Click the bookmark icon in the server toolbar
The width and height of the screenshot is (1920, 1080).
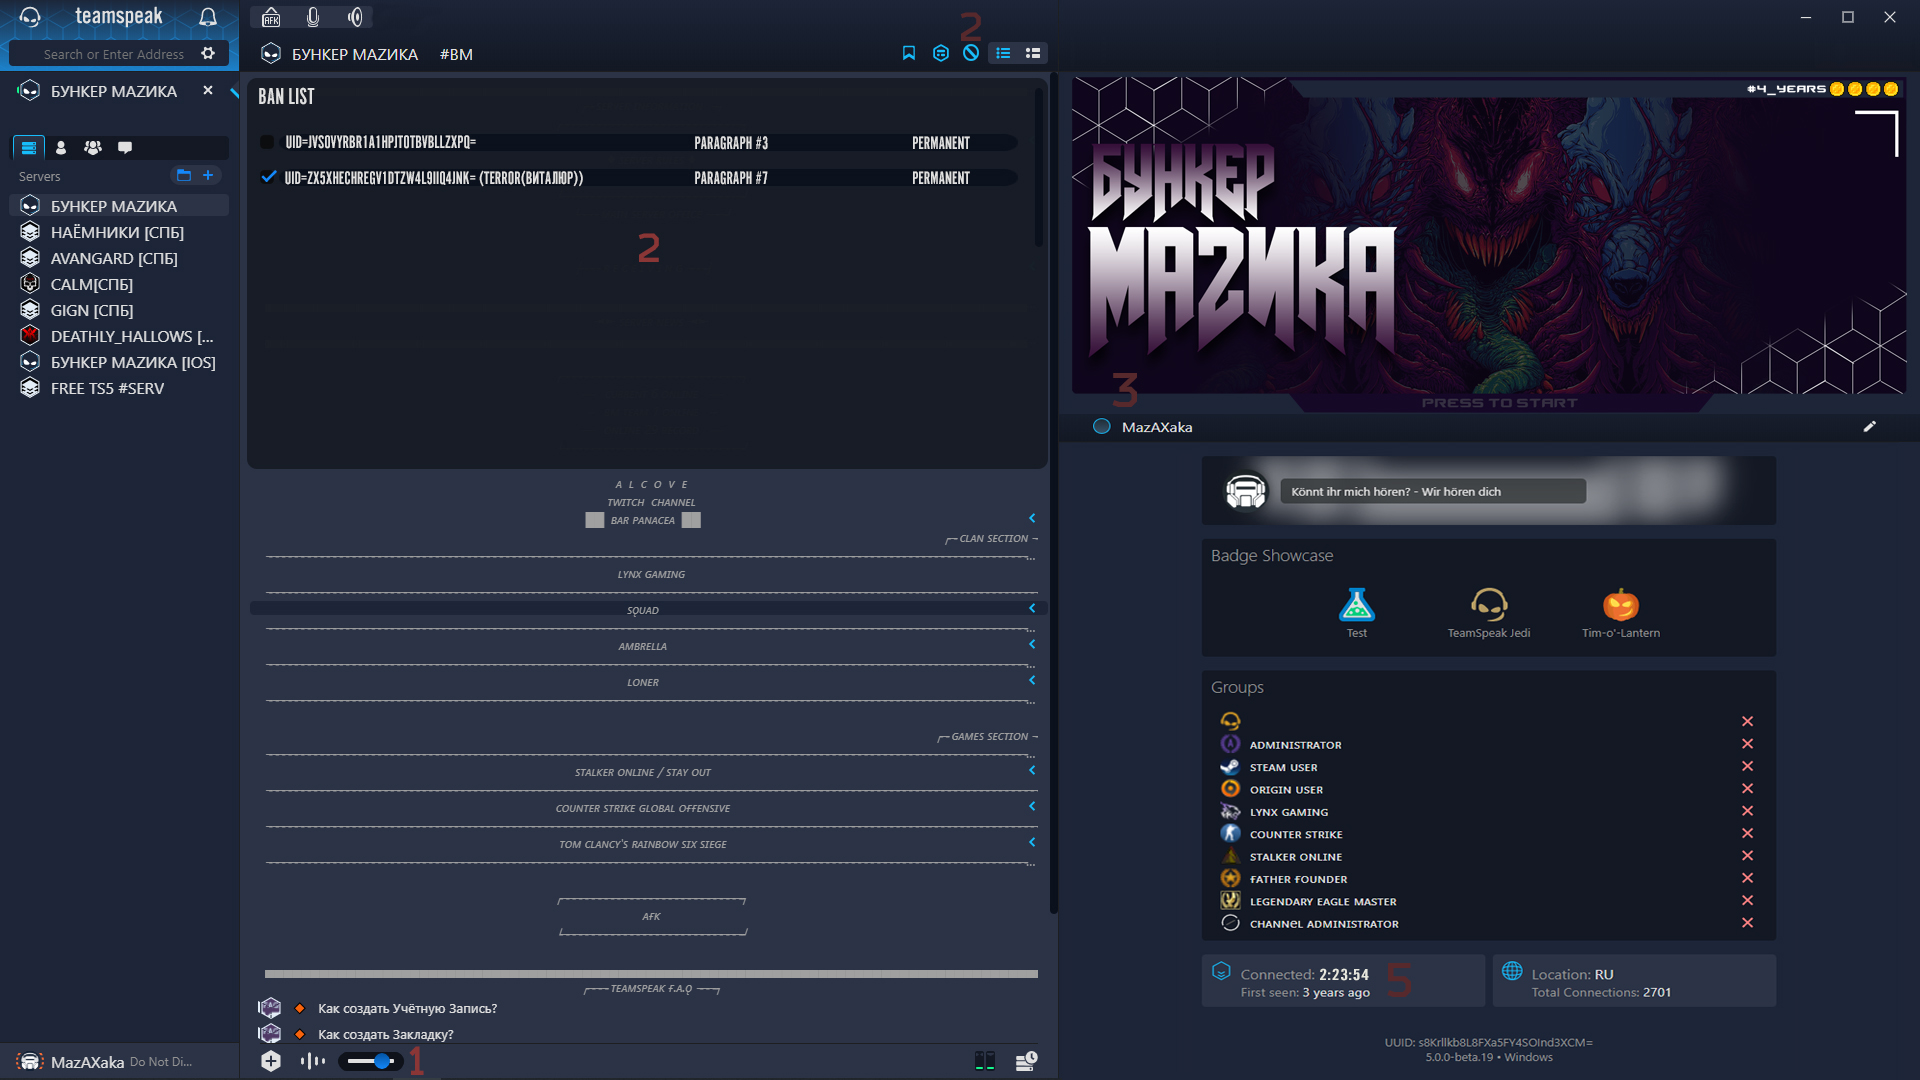(x=908, y=53)
